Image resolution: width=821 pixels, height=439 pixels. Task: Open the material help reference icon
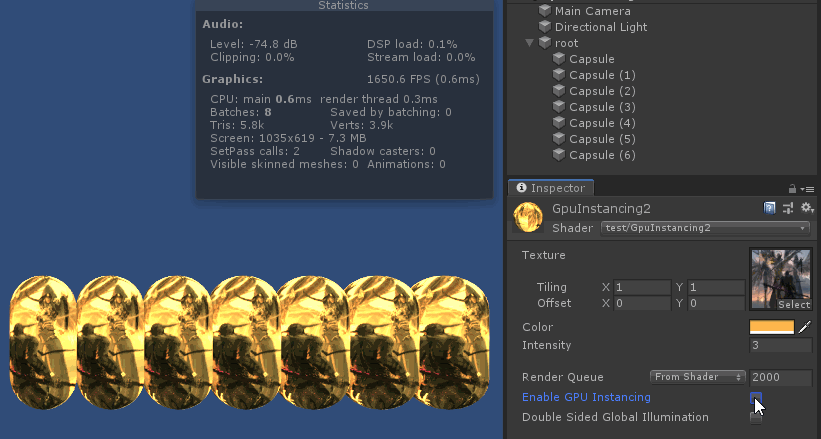click(x=769, y=208)
